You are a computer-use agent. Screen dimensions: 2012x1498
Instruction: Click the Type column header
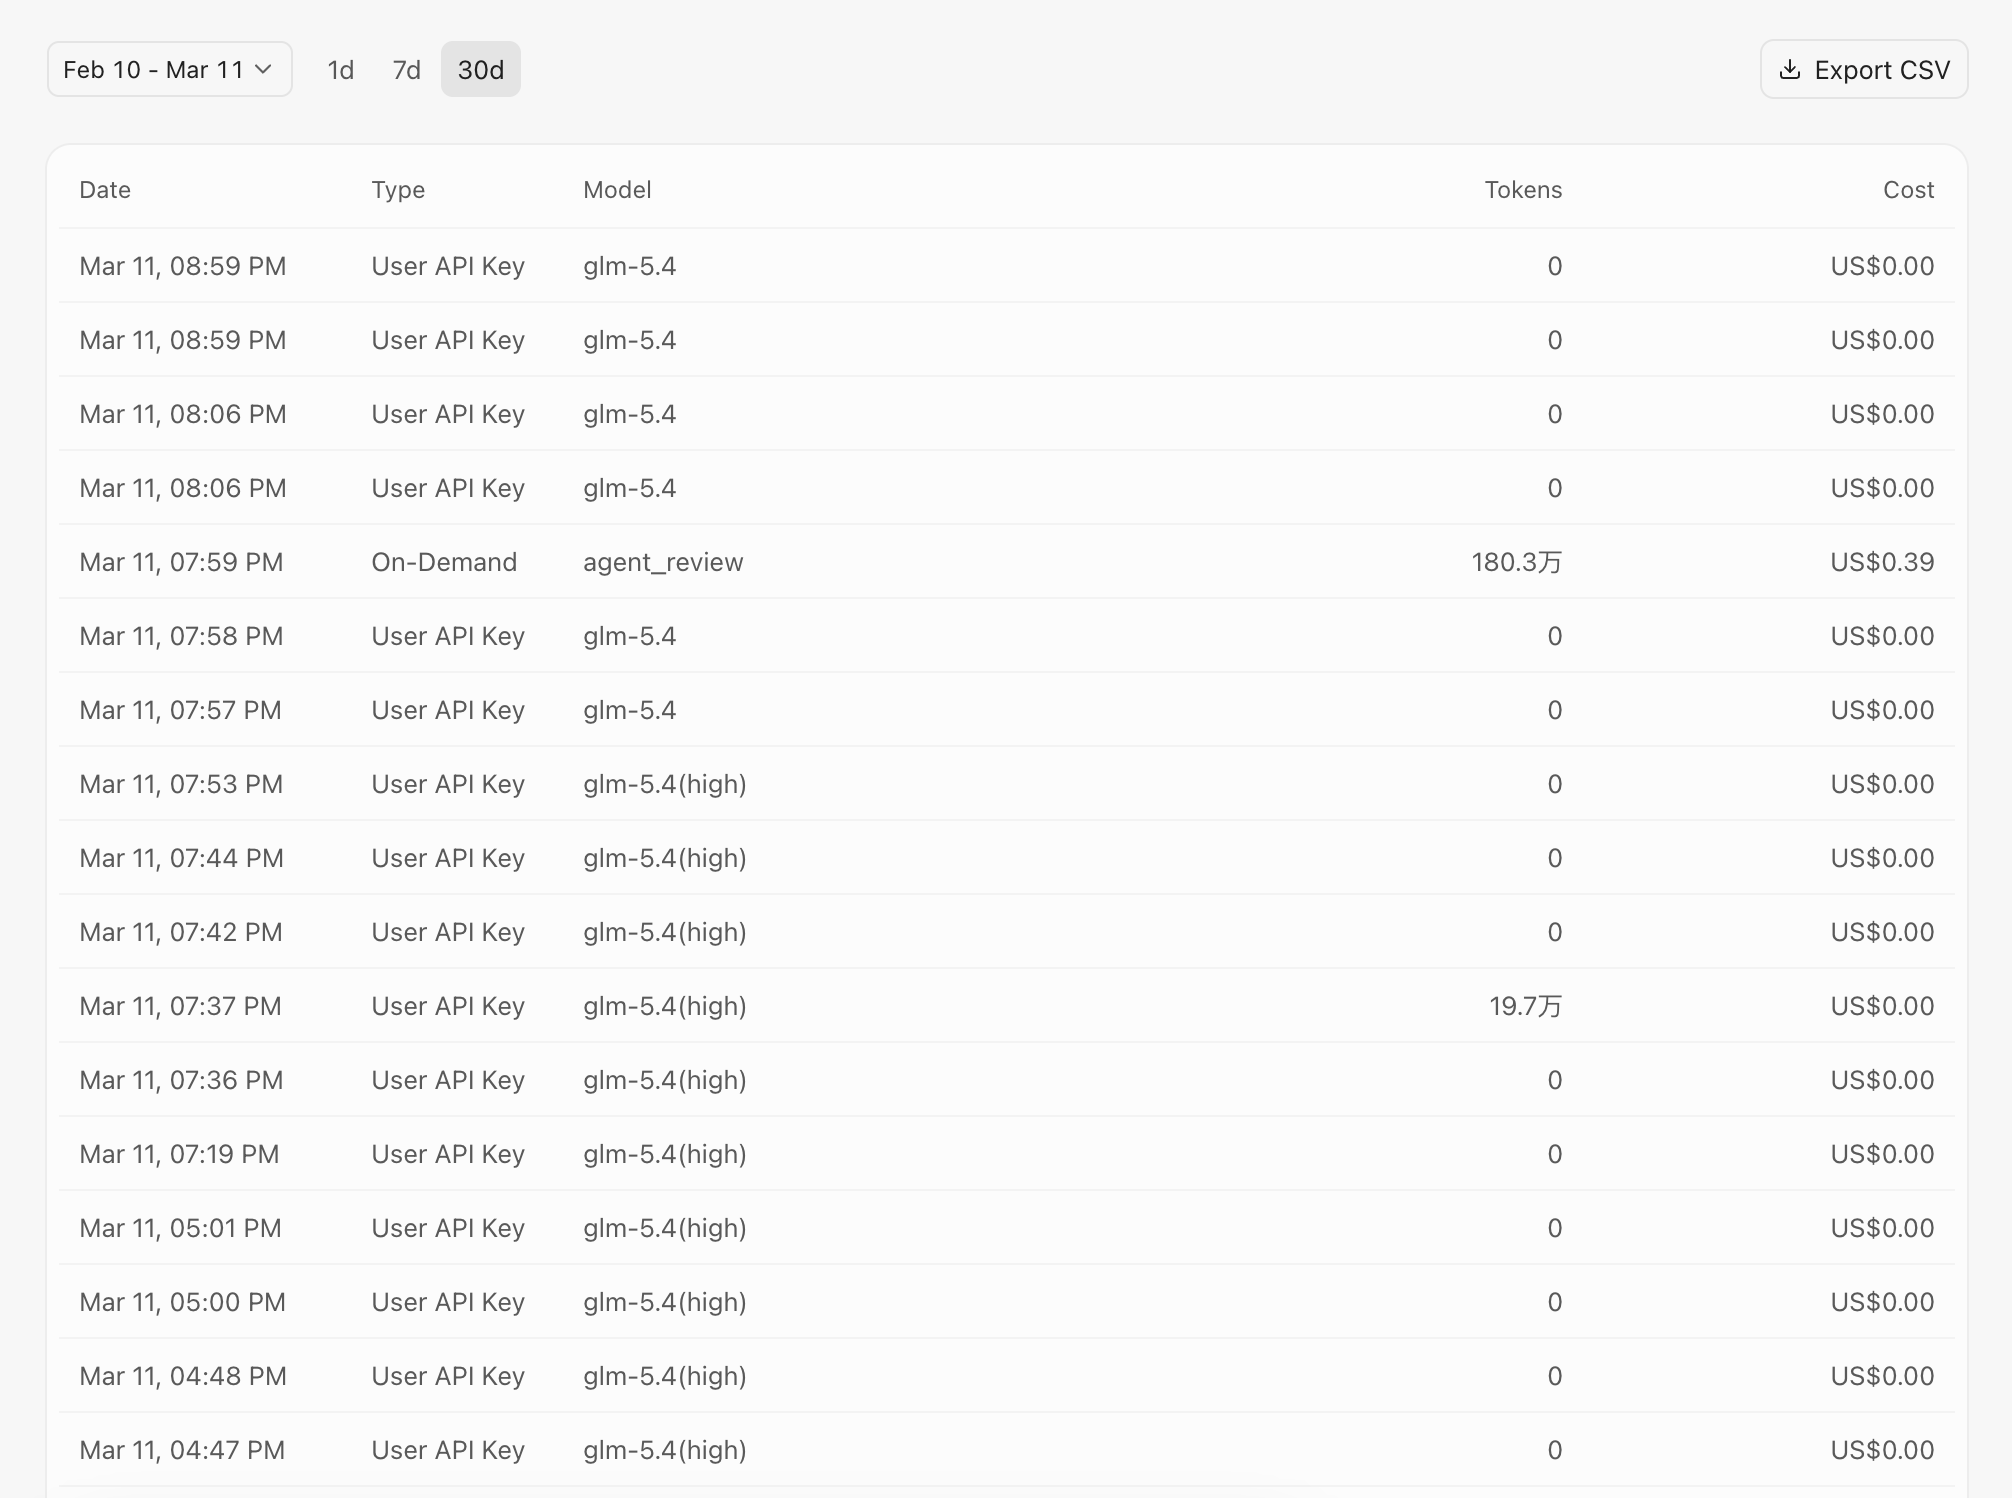[x=398, y=190]
